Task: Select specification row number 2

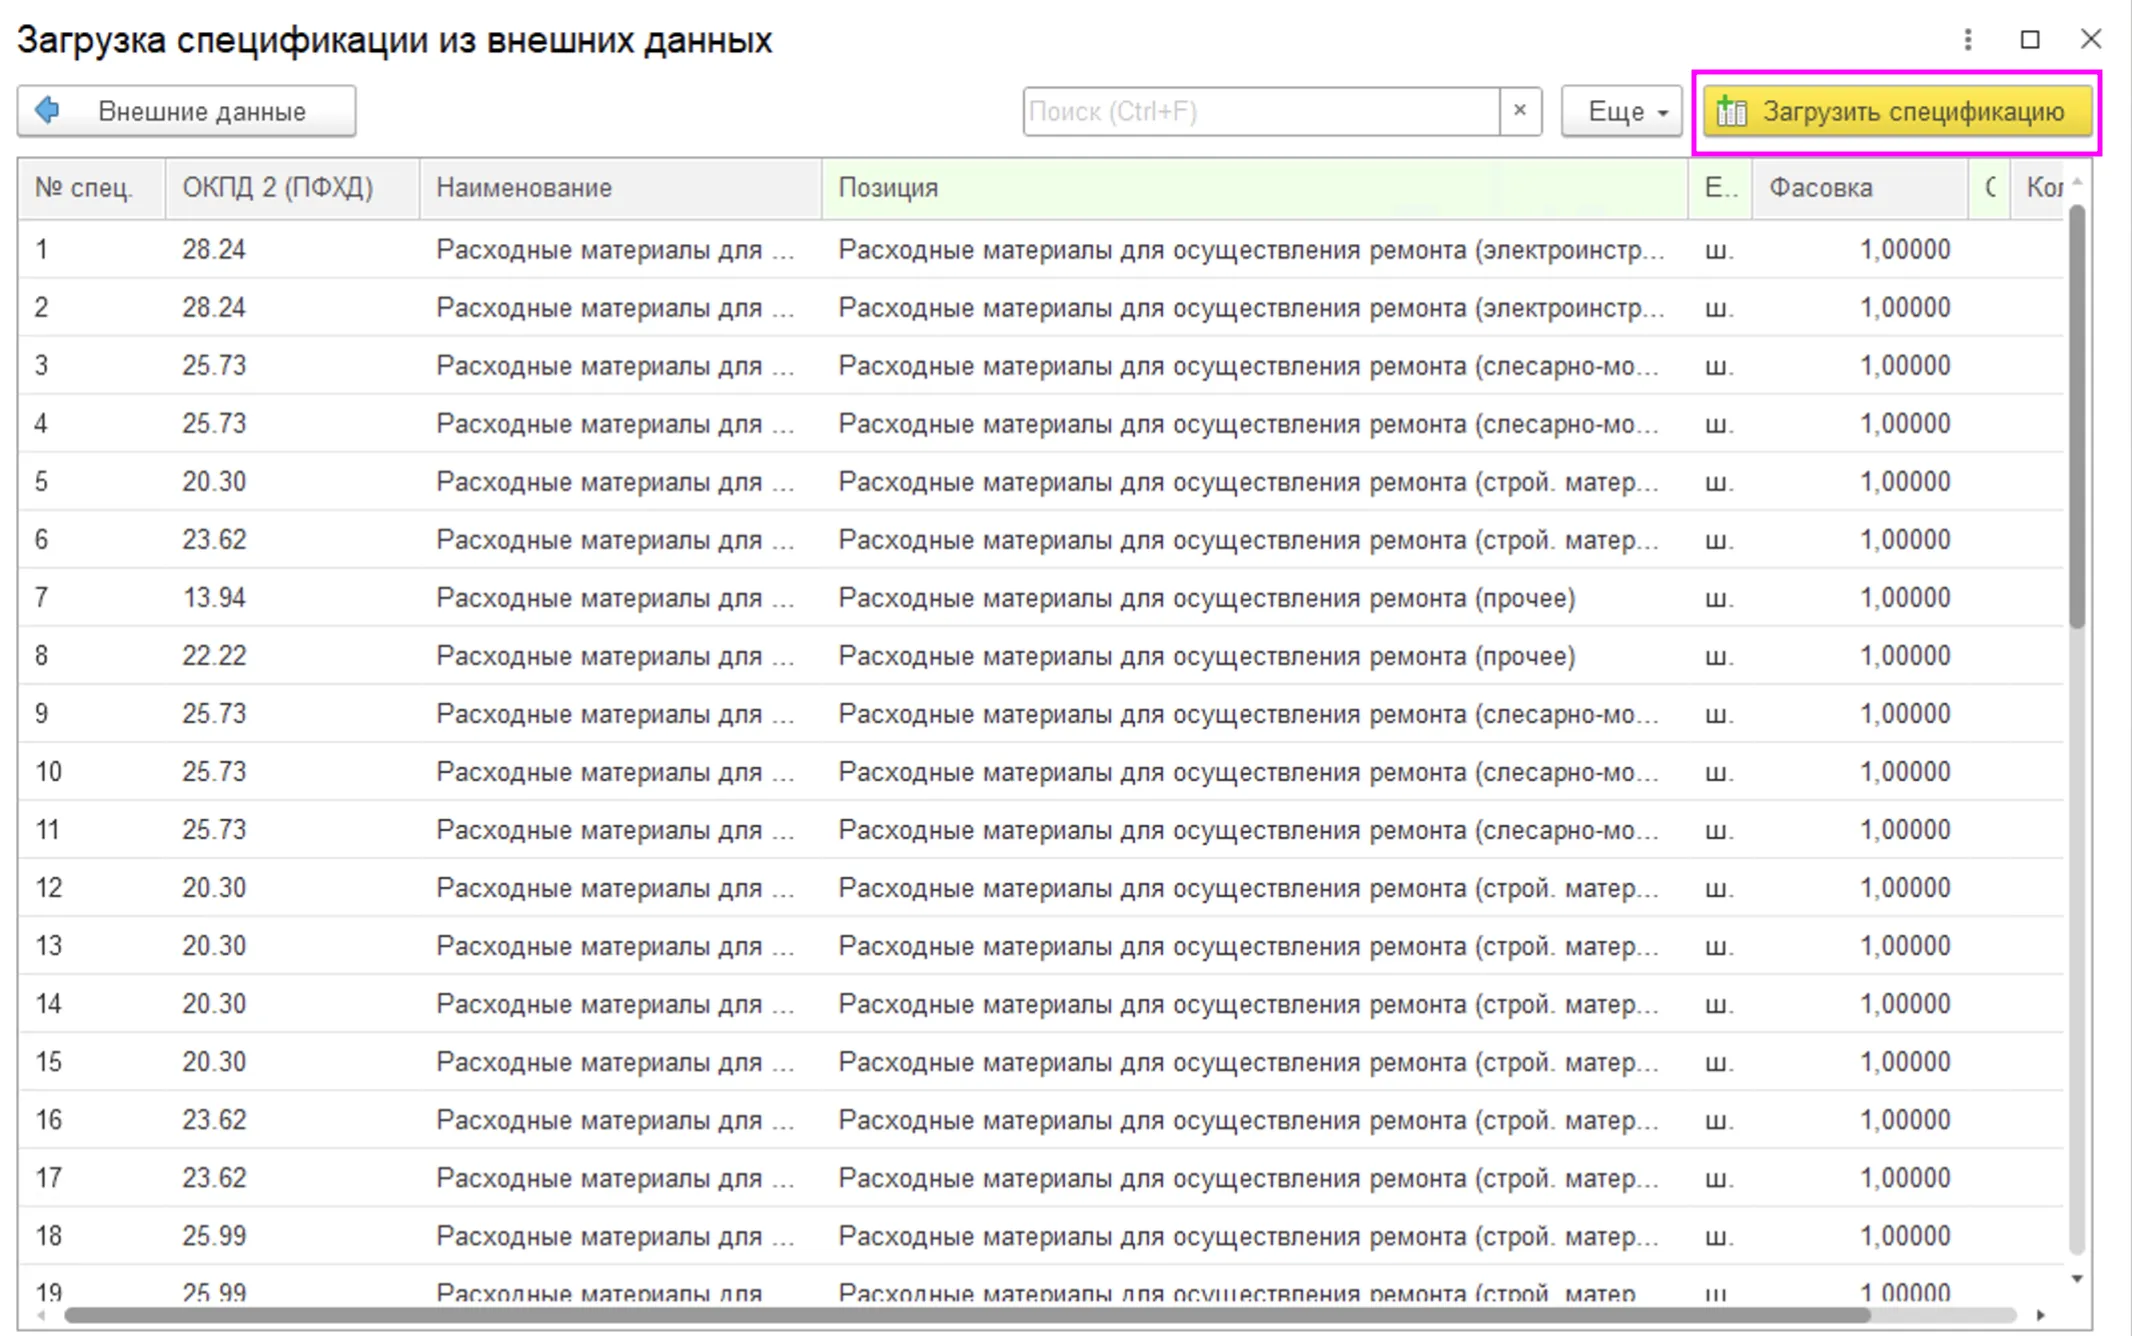Action: tap(1040, 308)
